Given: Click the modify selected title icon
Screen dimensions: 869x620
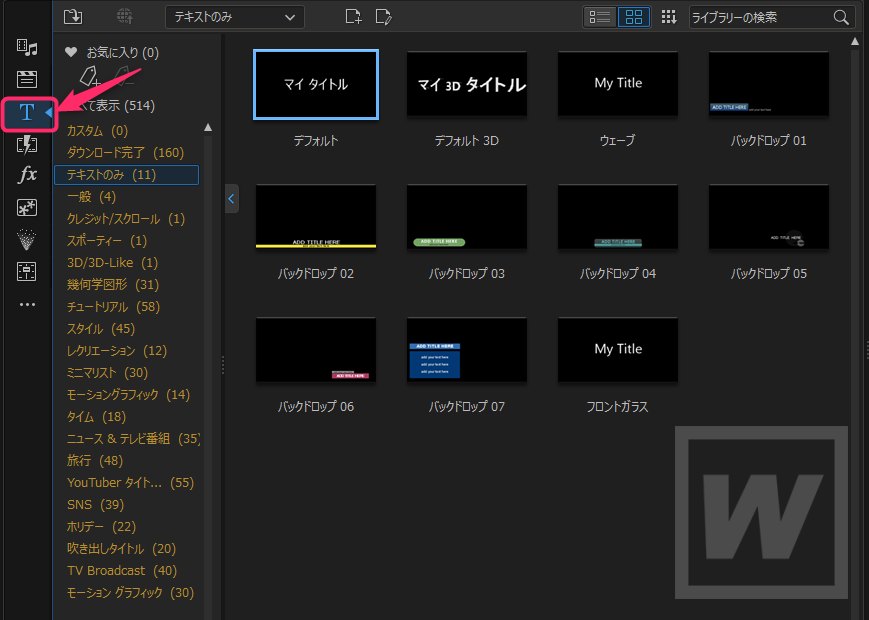Looking at the screenshot, I should [x=384, y=17].
